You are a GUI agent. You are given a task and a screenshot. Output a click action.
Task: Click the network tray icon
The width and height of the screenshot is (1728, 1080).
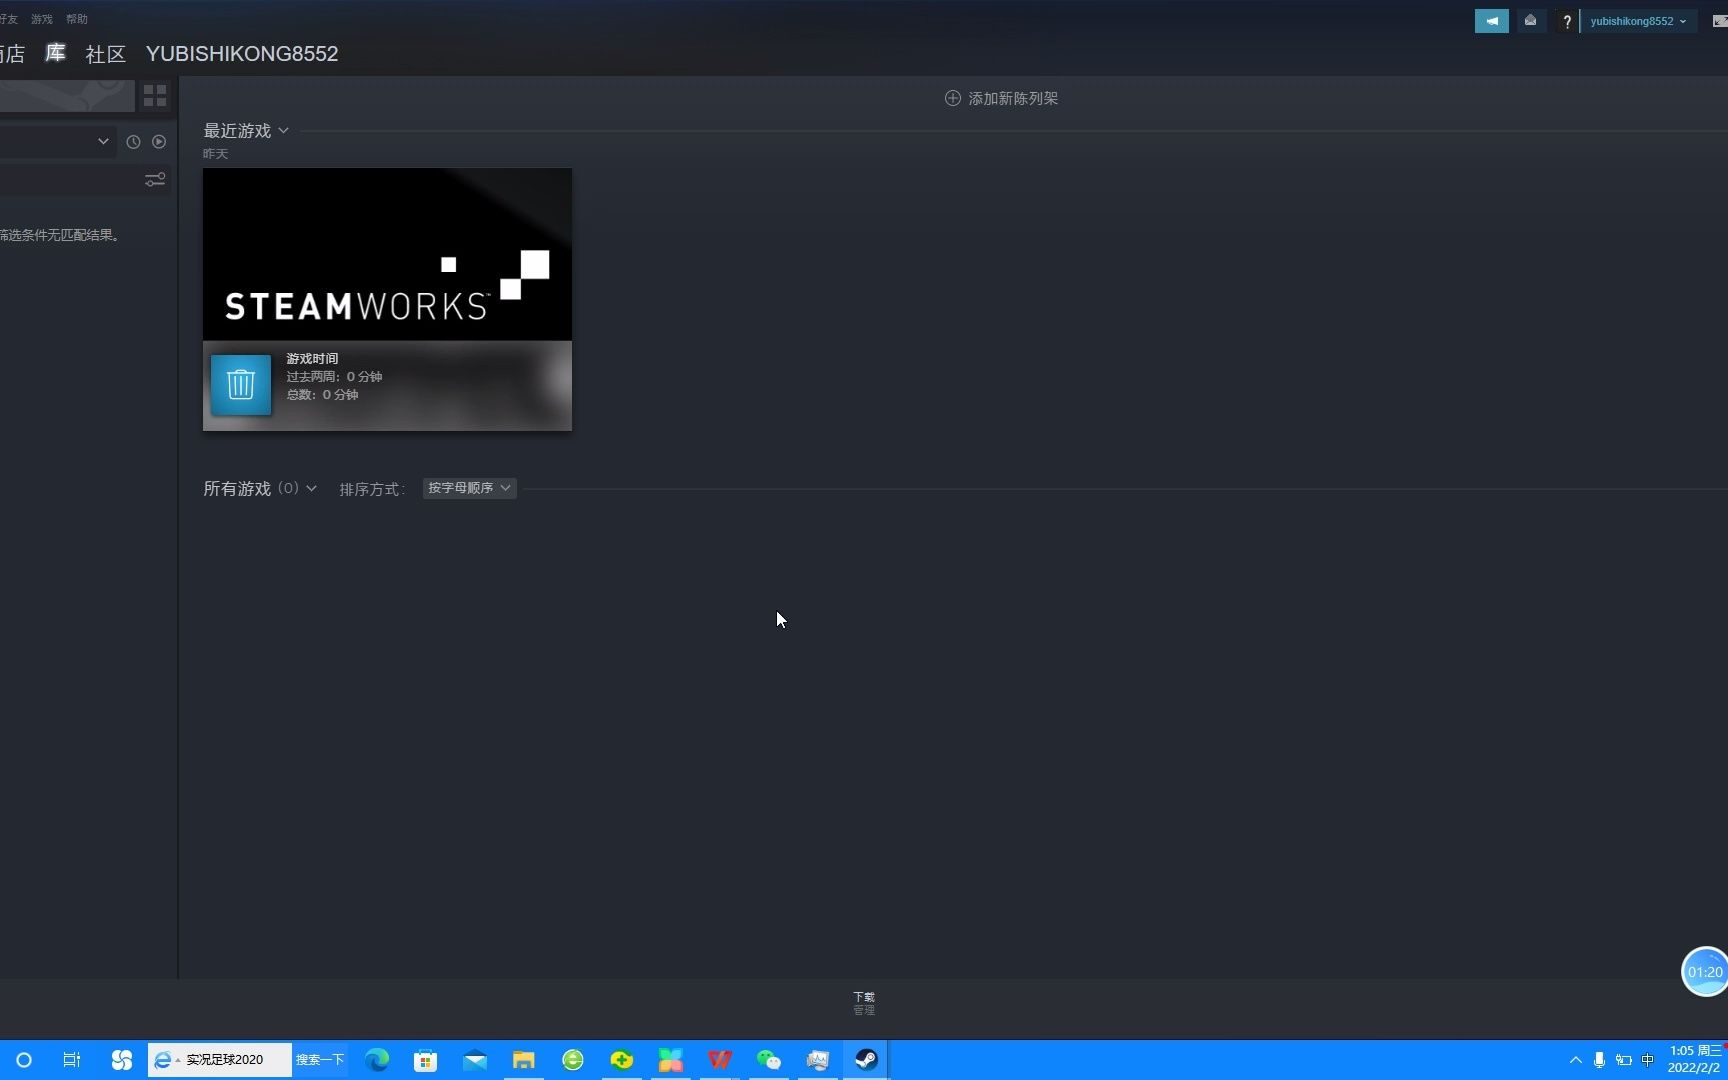1623,1060
